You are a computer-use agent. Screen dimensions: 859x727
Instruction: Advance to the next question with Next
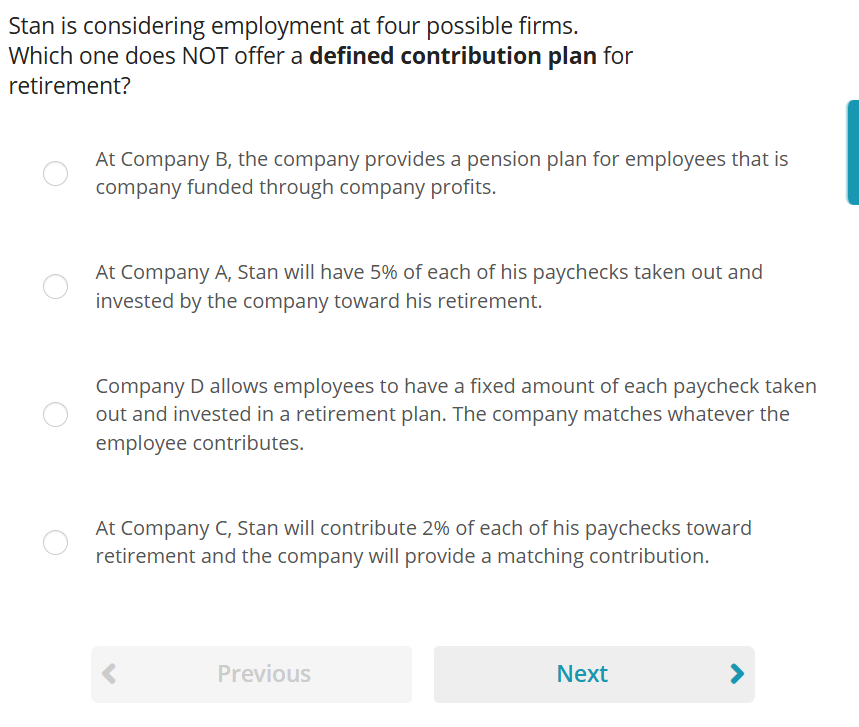point(594,673)
